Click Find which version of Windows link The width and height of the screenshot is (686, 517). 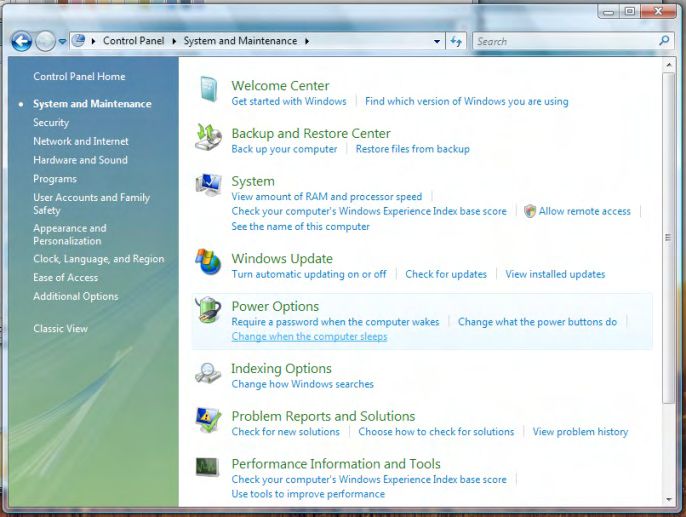(467, 101)
